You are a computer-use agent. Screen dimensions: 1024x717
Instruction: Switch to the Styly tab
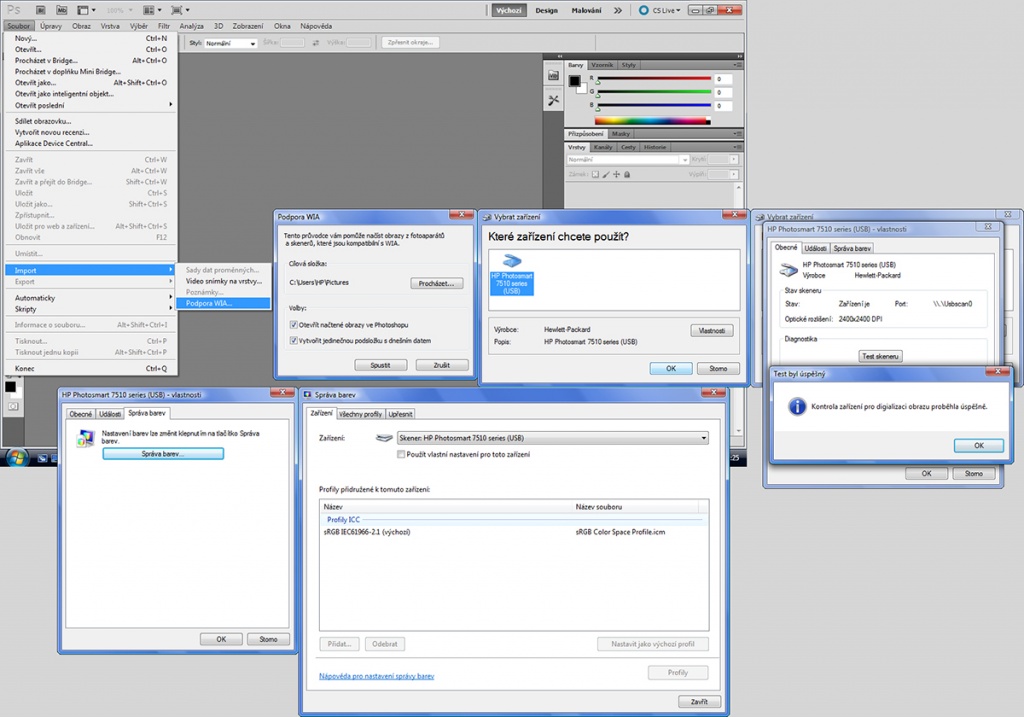coord(629,65)
